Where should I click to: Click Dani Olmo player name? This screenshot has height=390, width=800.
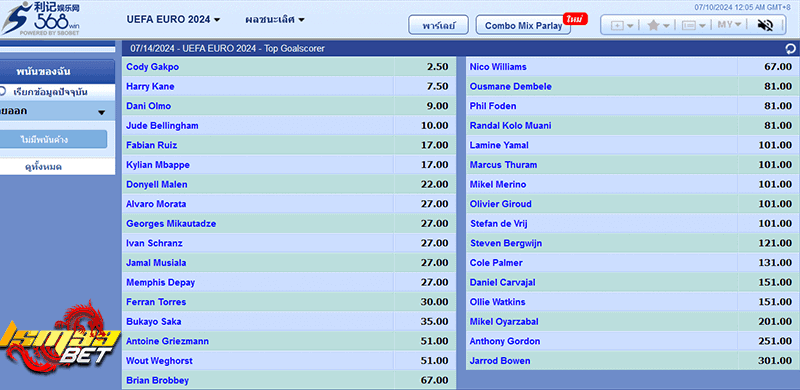pyautogui.click(x=148, y=106)
